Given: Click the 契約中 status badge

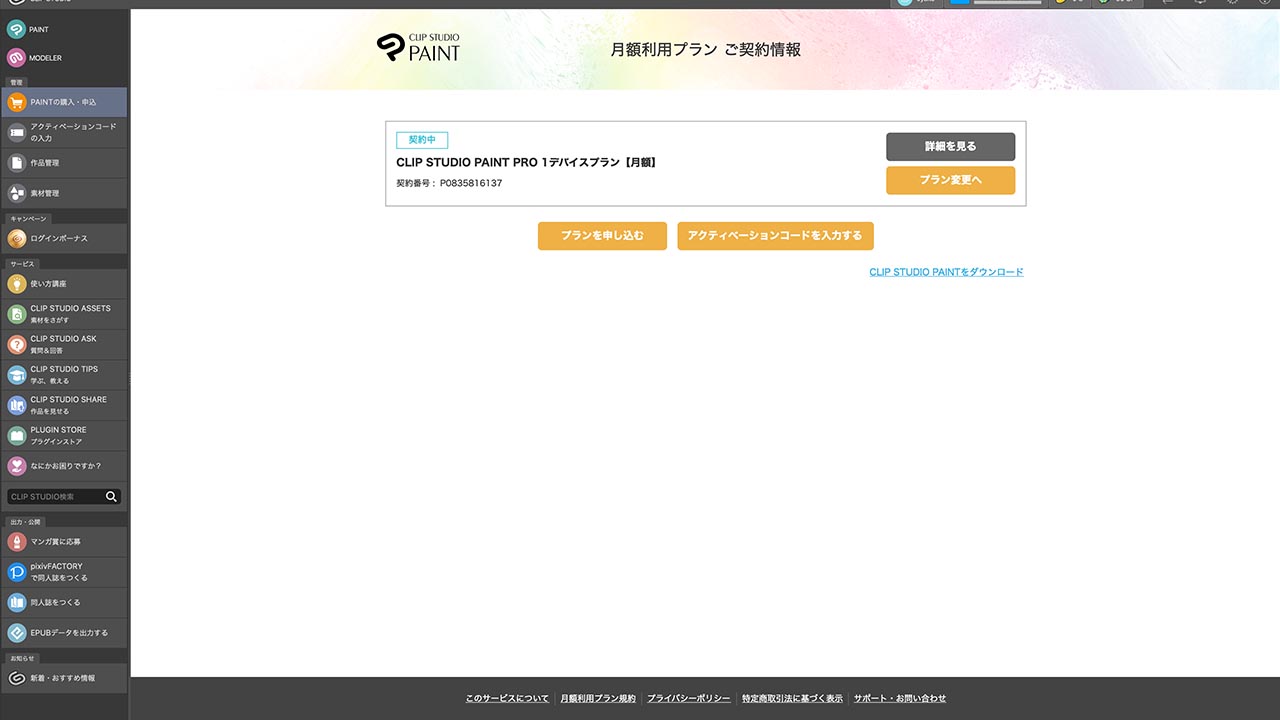Looking at the screenshot, I should (x=422, y=140).
